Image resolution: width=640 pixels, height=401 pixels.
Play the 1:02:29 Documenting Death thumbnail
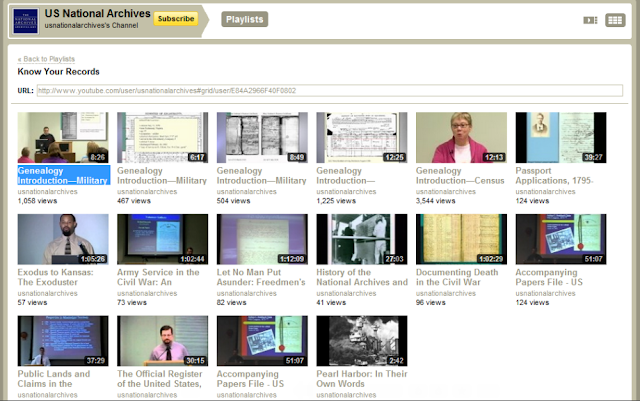click(461, 239)
